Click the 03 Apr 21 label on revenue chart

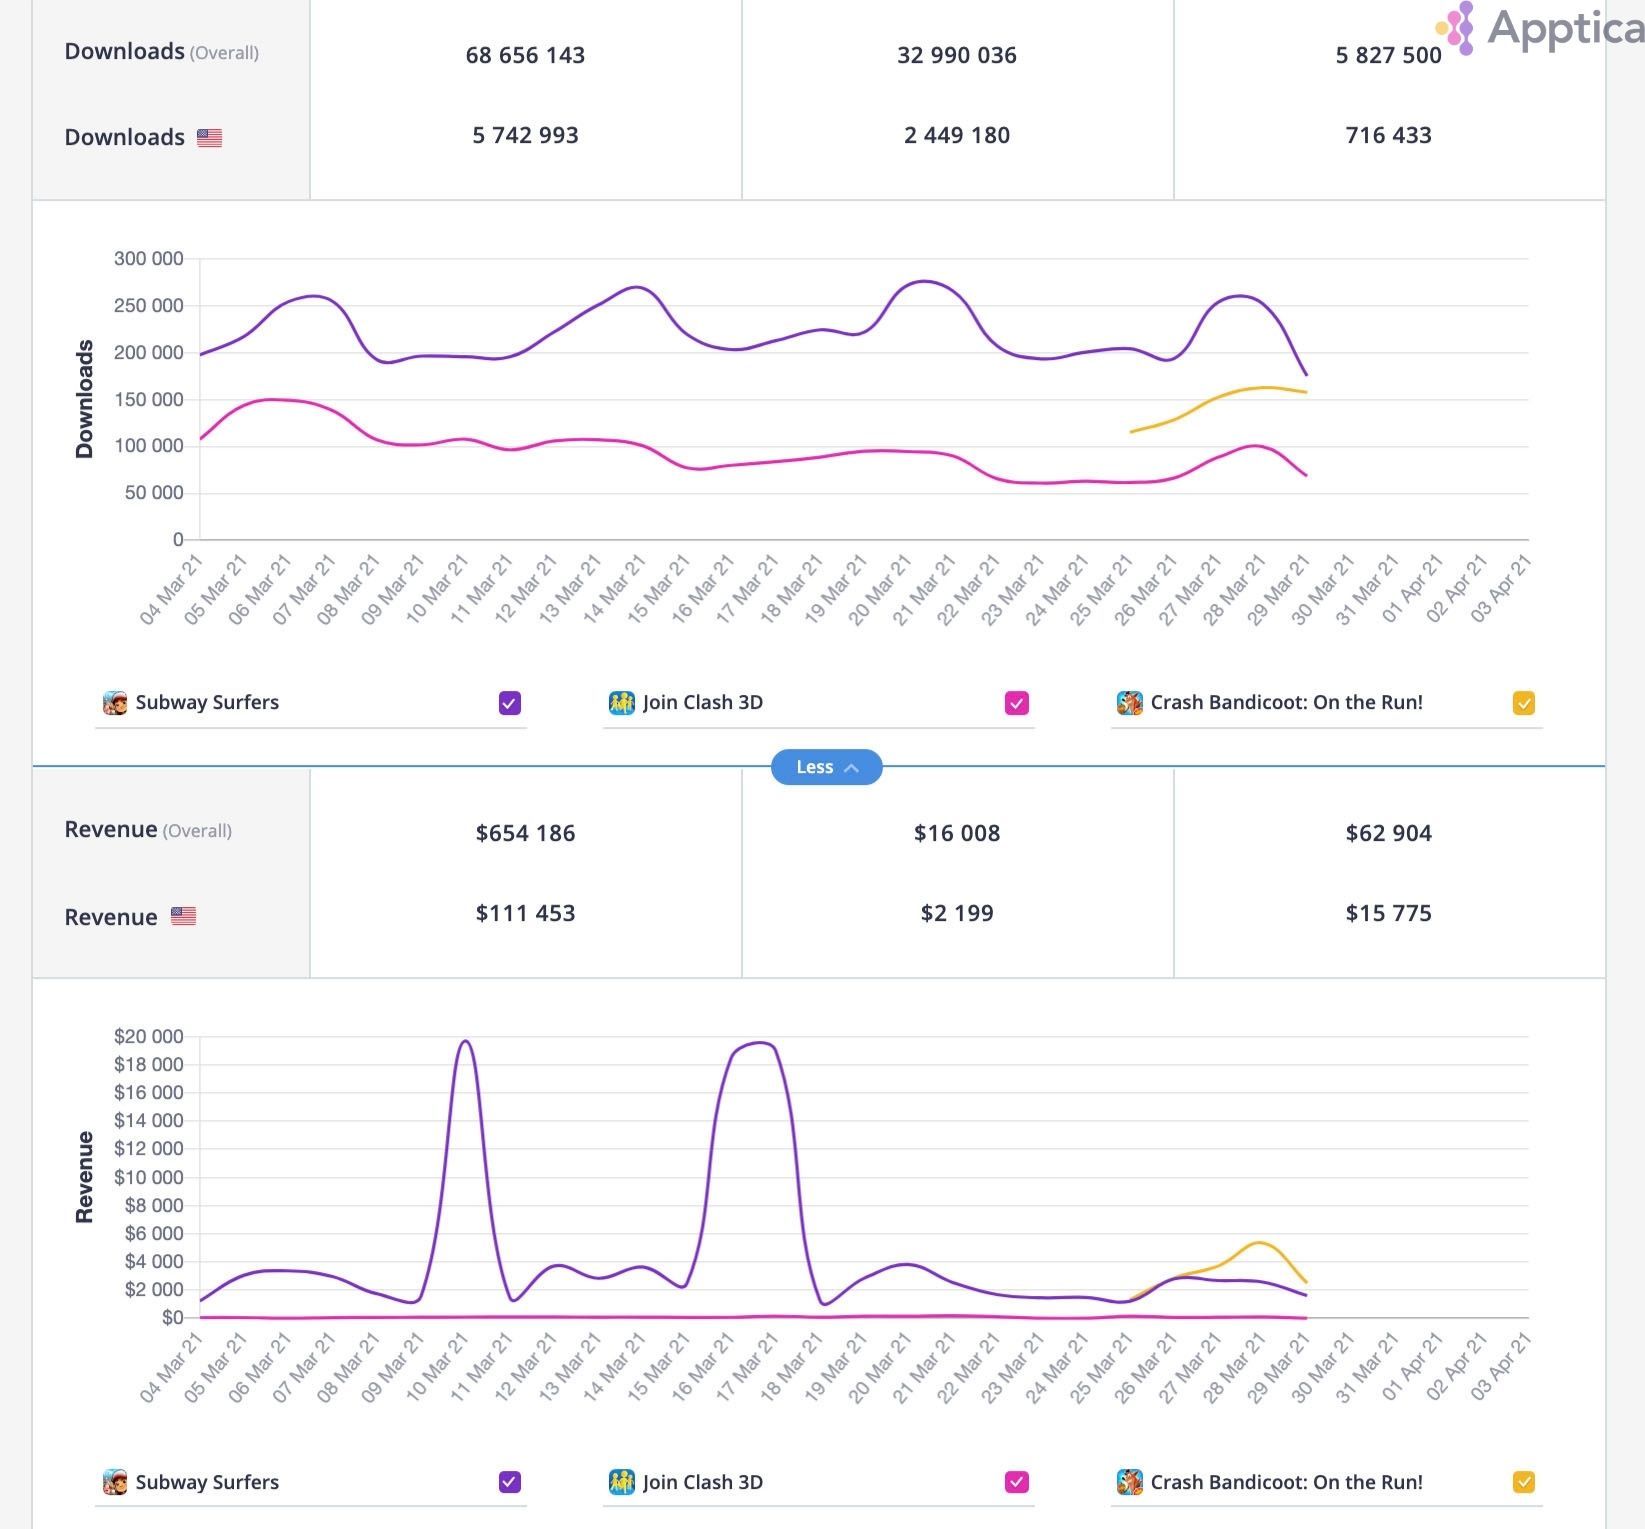[1500, 1368]
